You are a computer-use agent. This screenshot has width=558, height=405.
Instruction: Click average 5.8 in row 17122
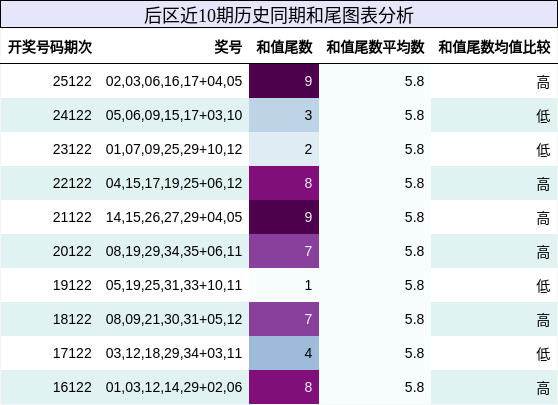[x=414, y=353]
